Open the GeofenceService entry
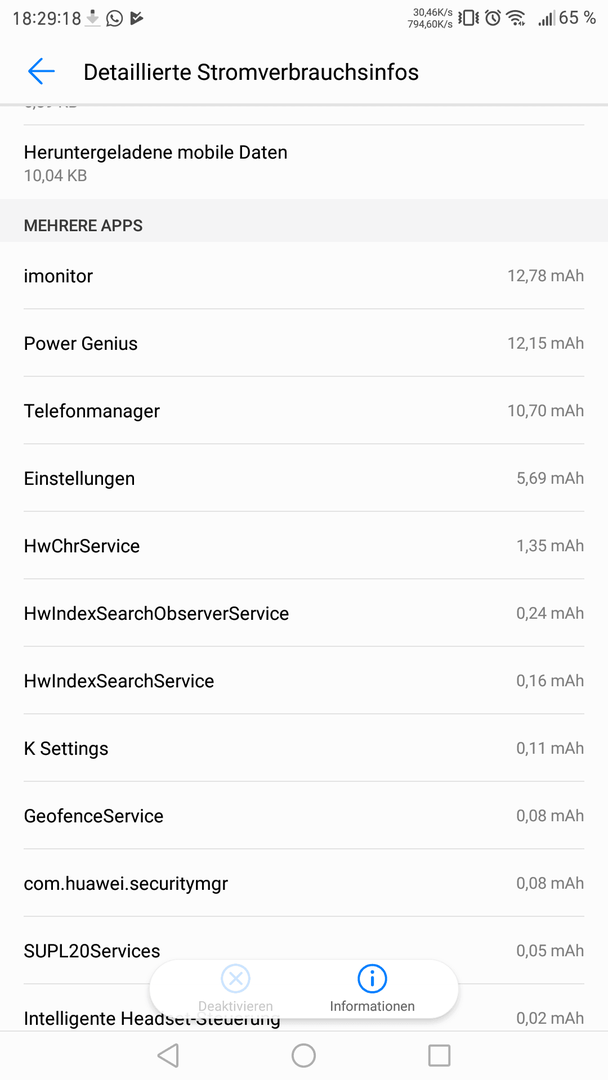The width and height of the screenshot is (608, 1080). [x=304, y=816]
